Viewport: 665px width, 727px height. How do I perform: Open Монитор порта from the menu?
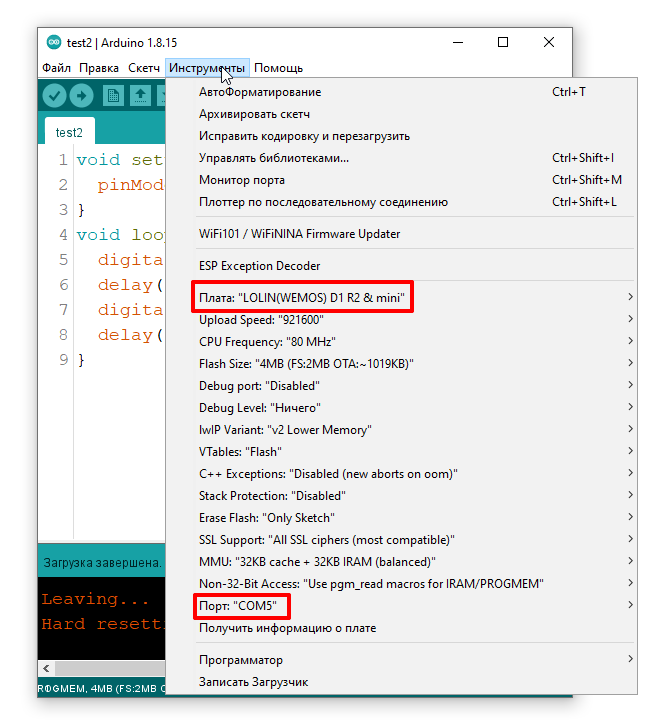[x=242, y=180]
